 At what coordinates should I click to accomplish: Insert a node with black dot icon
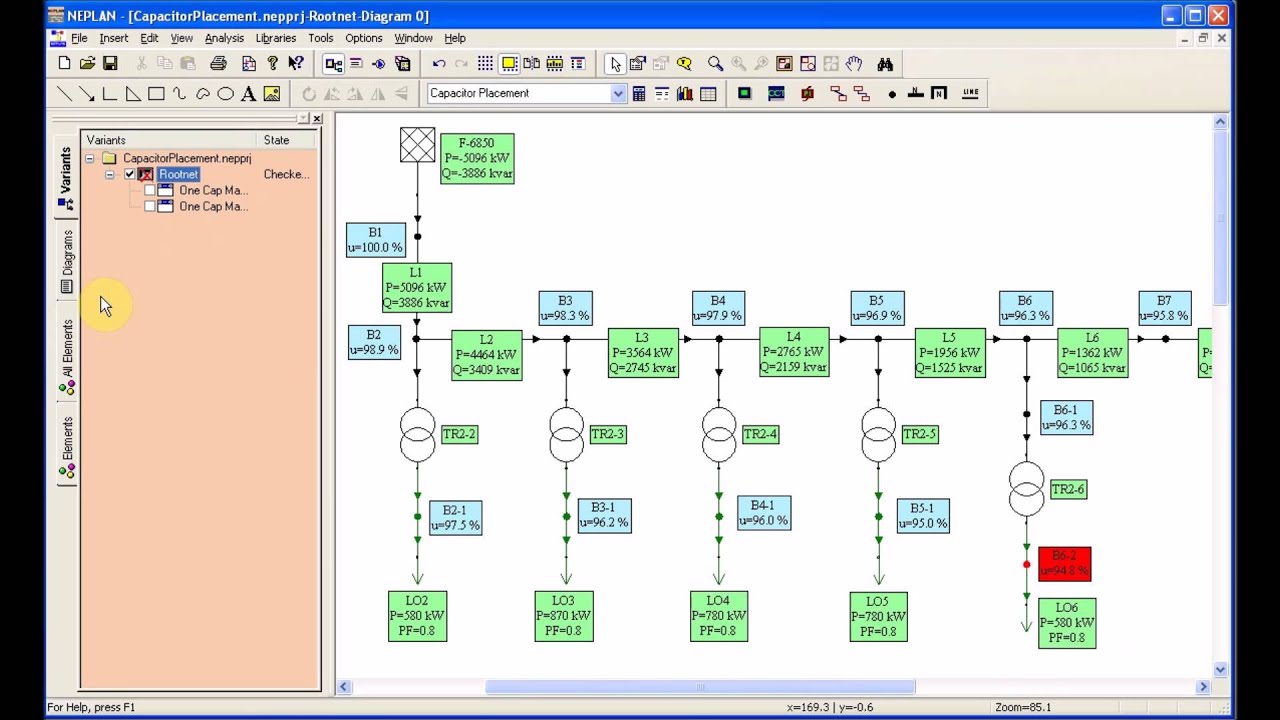click(892, 94)
